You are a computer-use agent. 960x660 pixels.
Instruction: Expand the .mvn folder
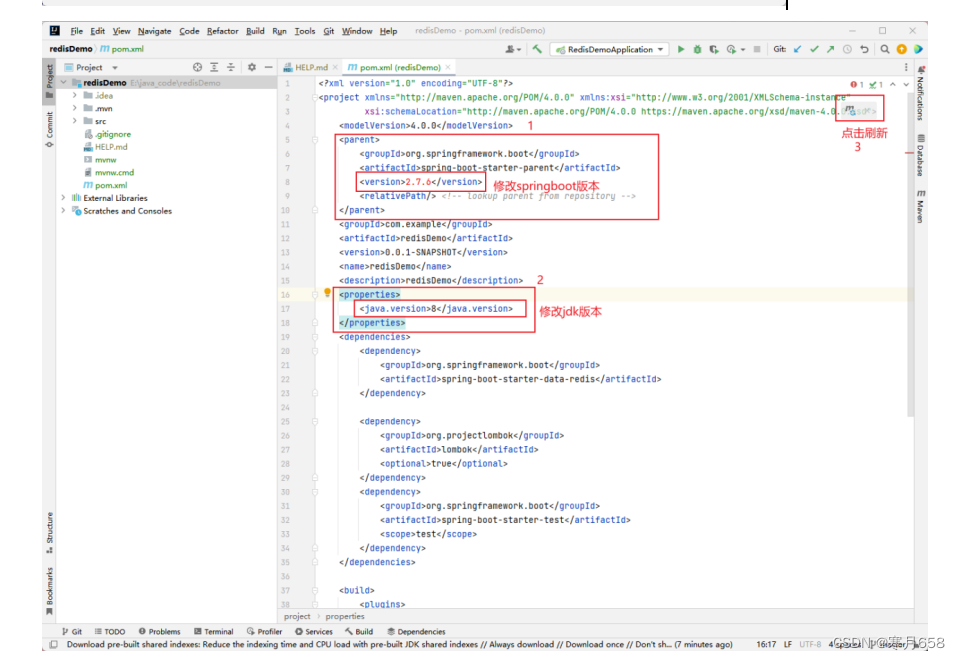click(x=75, y=108)
